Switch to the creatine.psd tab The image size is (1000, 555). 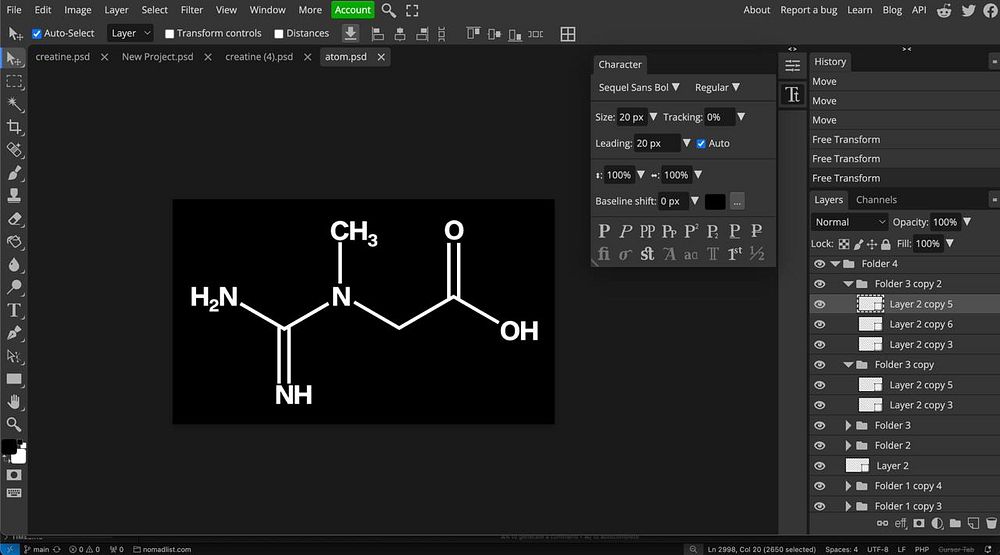coord(62,57)
